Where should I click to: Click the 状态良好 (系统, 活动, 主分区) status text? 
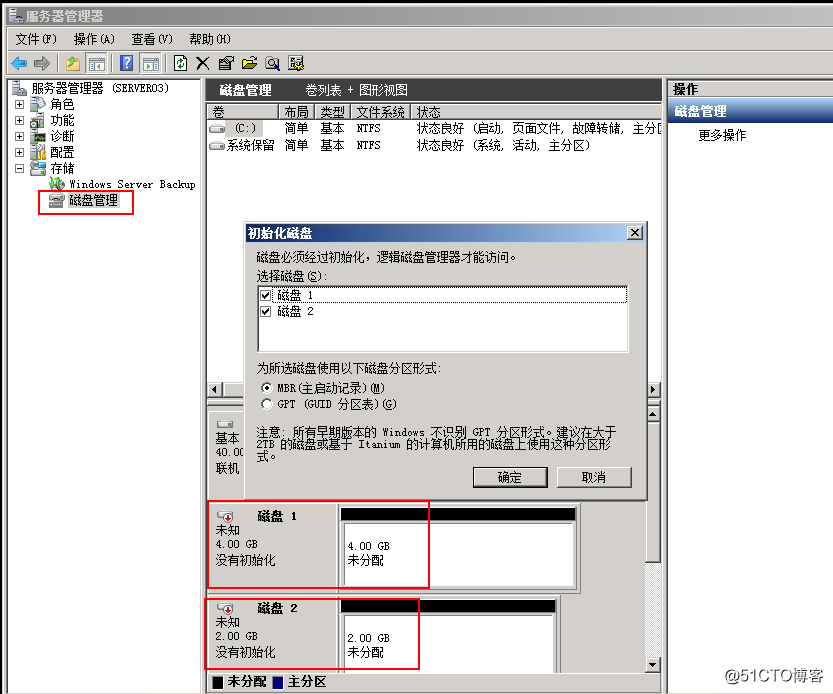point(503,146)
